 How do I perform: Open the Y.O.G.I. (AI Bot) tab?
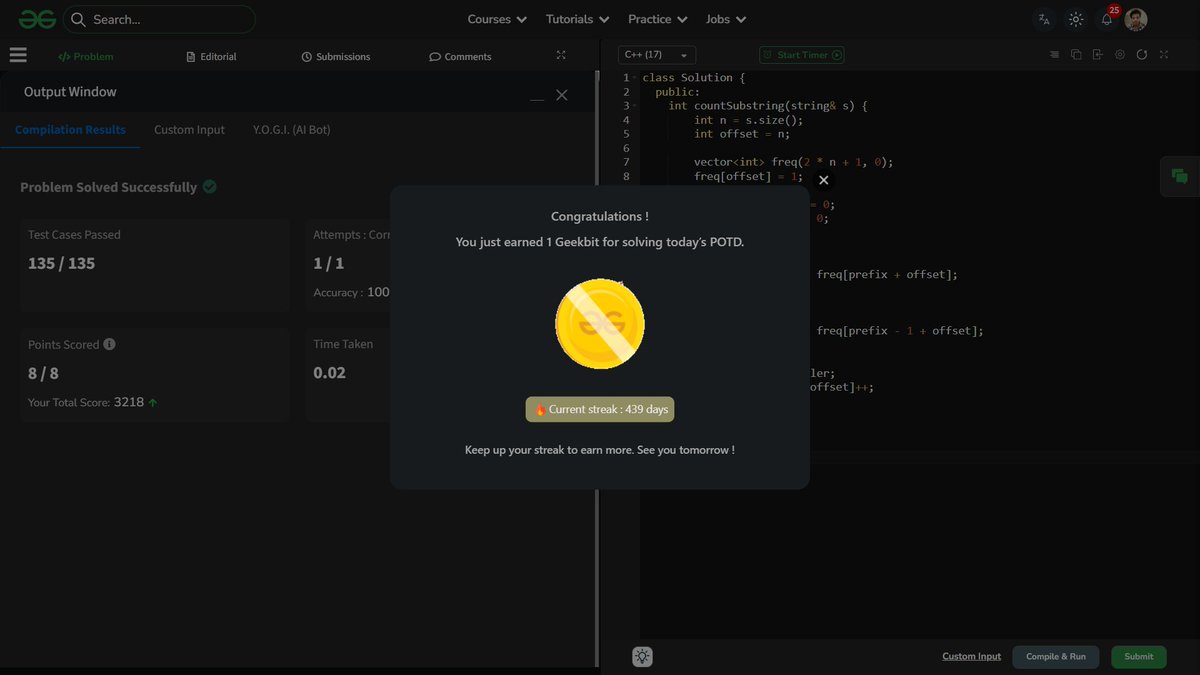[292, 130]
